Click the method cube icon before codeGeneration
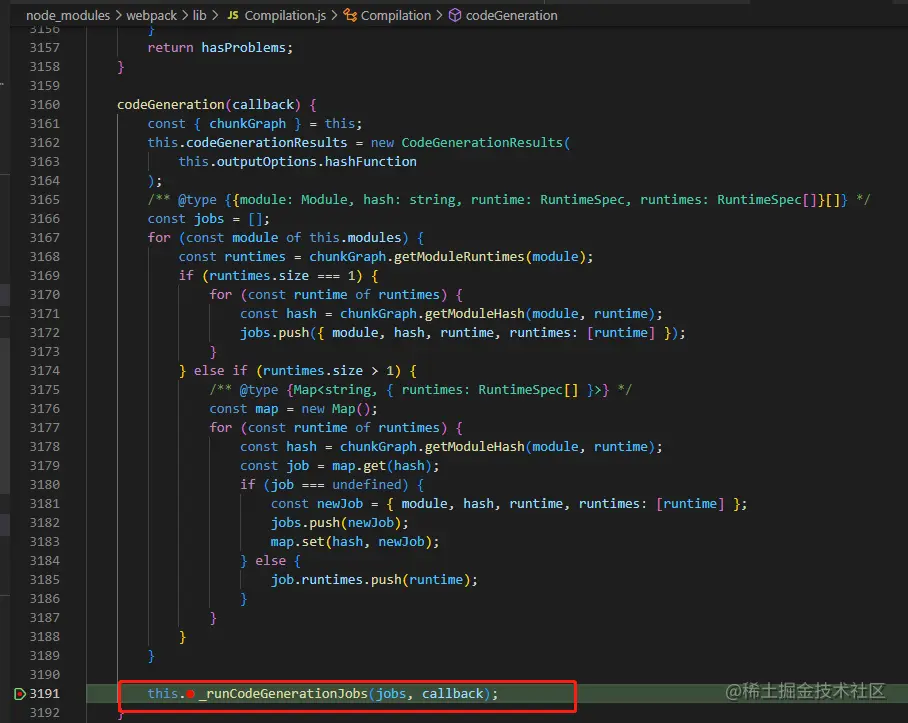 (x=455, y=16)
